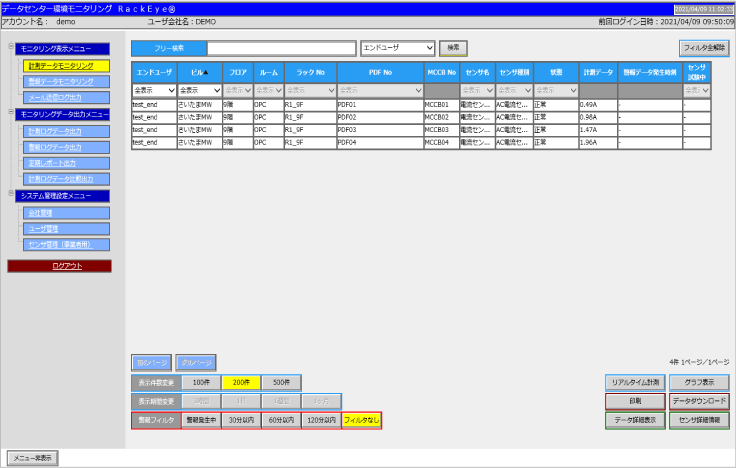
Task: Collapse the モニタリング表示メニュー tree icon
Action: [x=11, y=46]
